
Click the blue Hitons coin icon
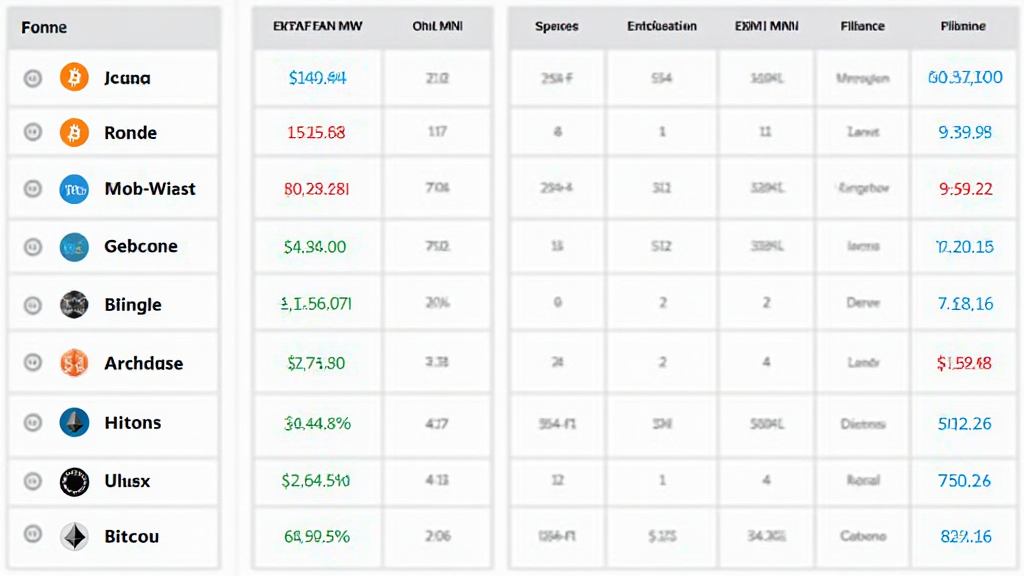tap(74, 423)
